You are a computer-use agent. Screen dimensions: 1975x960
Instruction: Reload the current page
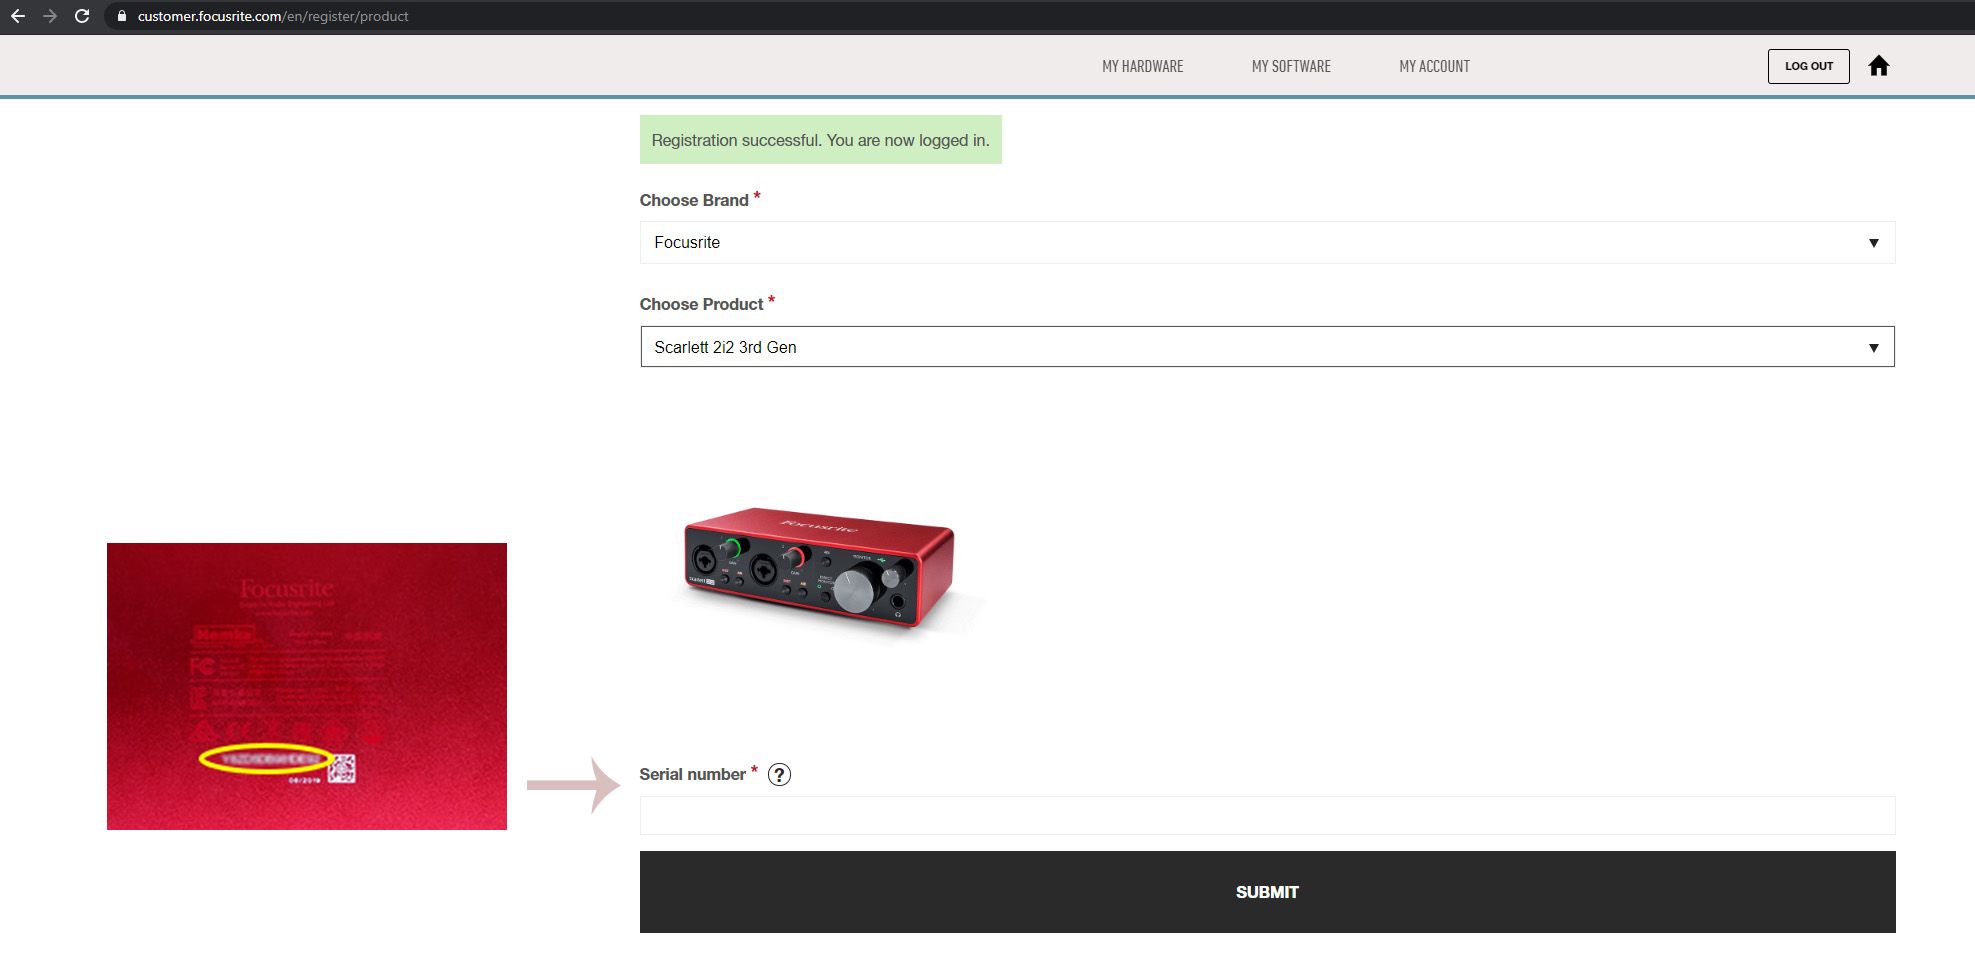click(x=82, y=16)
